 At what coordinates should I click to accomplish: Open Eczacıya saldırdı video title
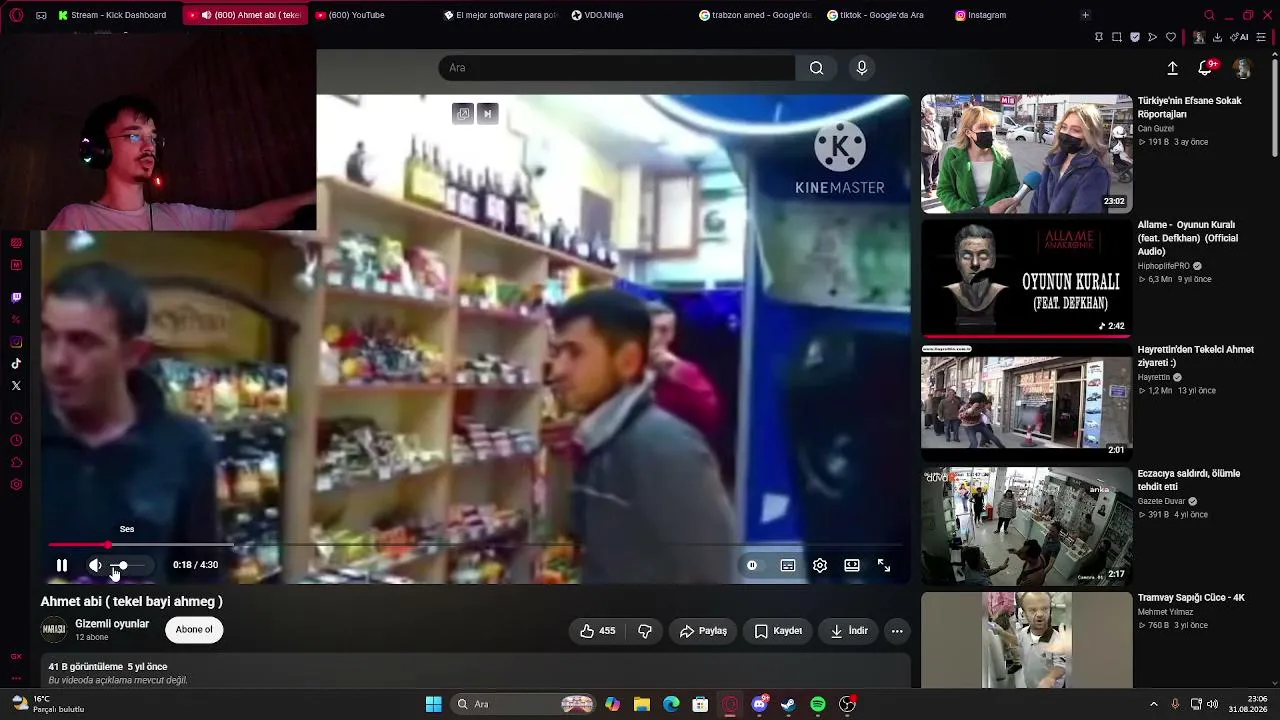pyautogui.click(x=1188, y=480)
